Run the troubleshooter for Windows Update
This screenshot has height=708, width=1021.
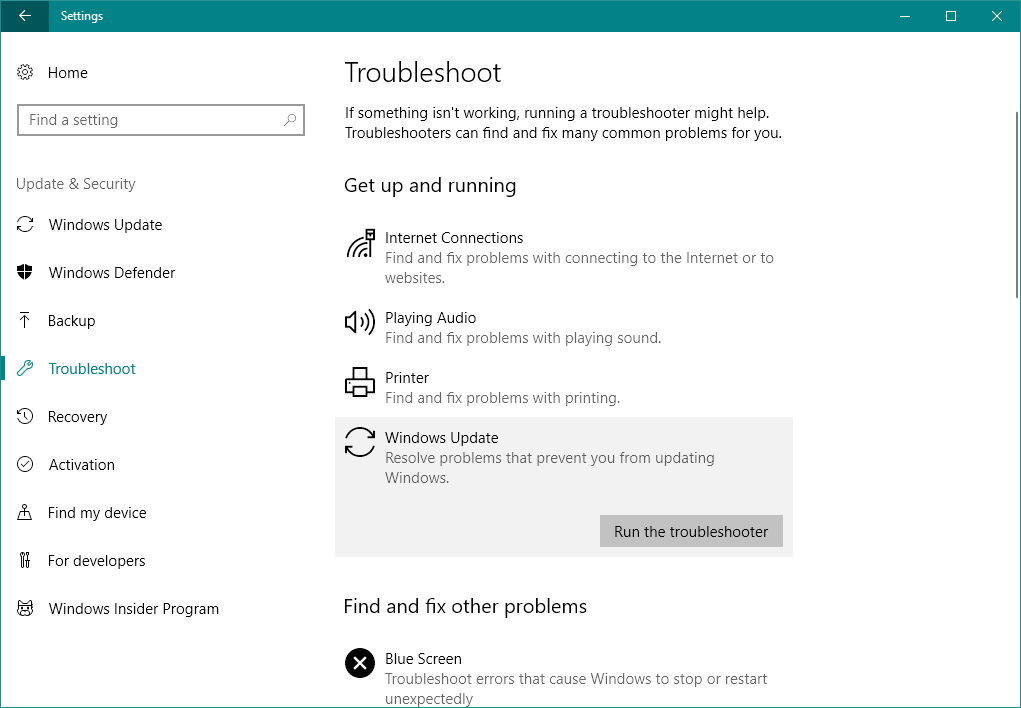691,531
